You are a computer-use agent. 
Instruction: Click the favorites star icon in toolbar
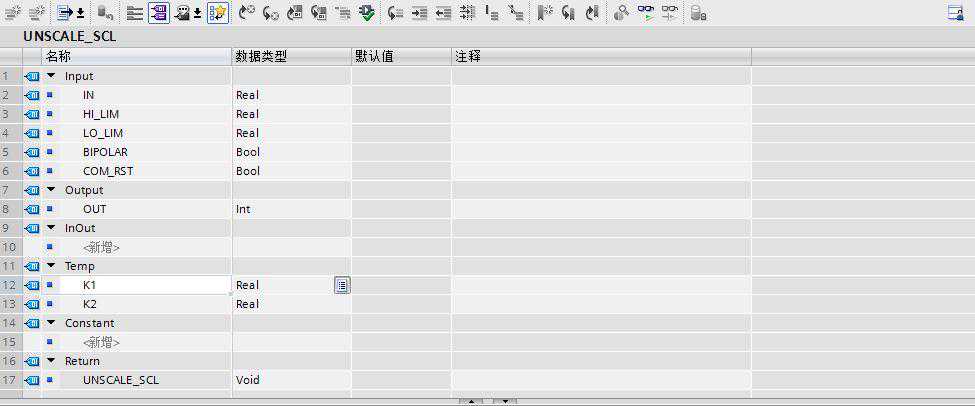pos(217,13)
